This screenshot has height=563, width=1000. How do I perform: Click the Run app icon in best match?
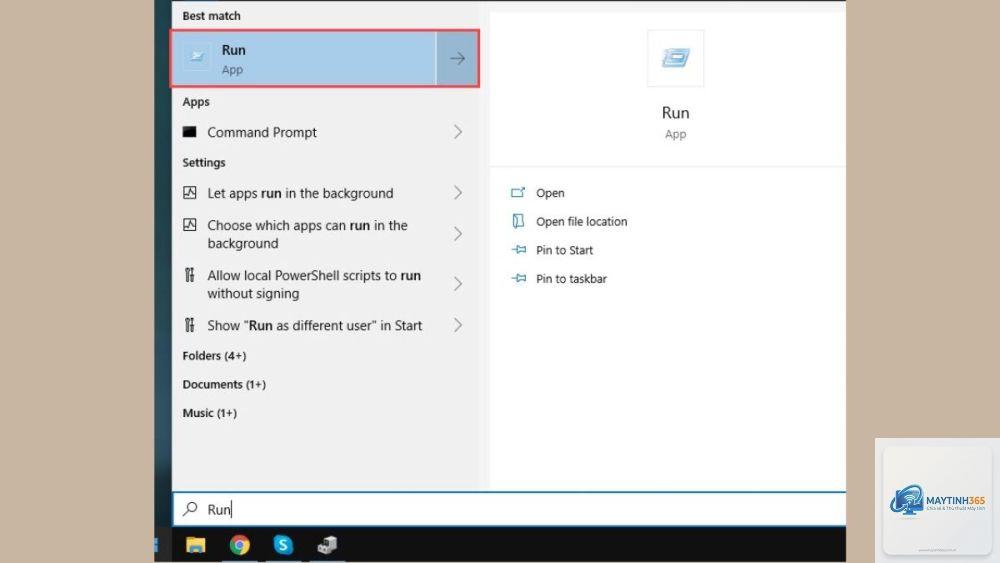pos(197,57)
